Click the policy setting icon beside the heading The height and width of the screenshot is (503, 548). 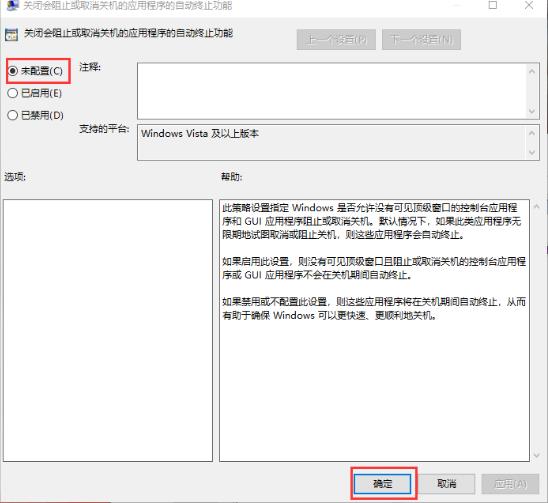[x=12, y=35]
